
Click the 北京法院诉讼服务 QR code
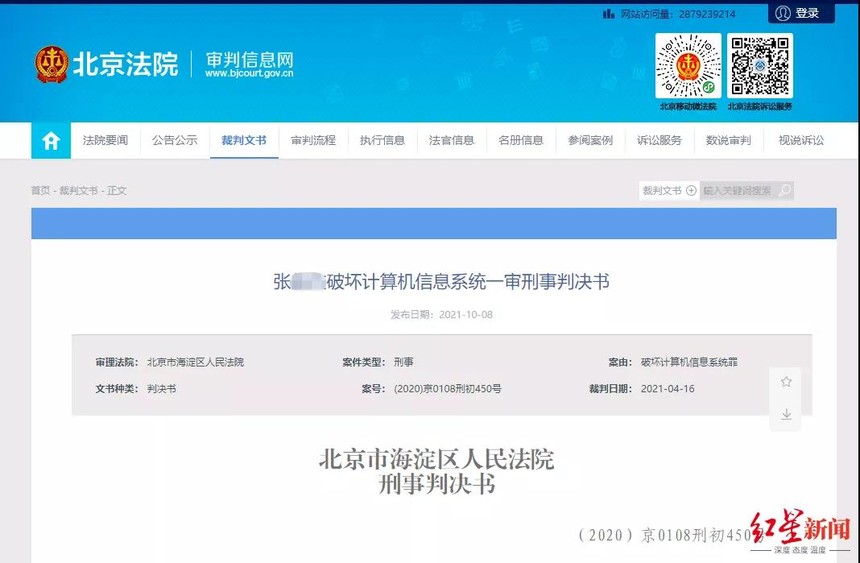coord(760,66)
